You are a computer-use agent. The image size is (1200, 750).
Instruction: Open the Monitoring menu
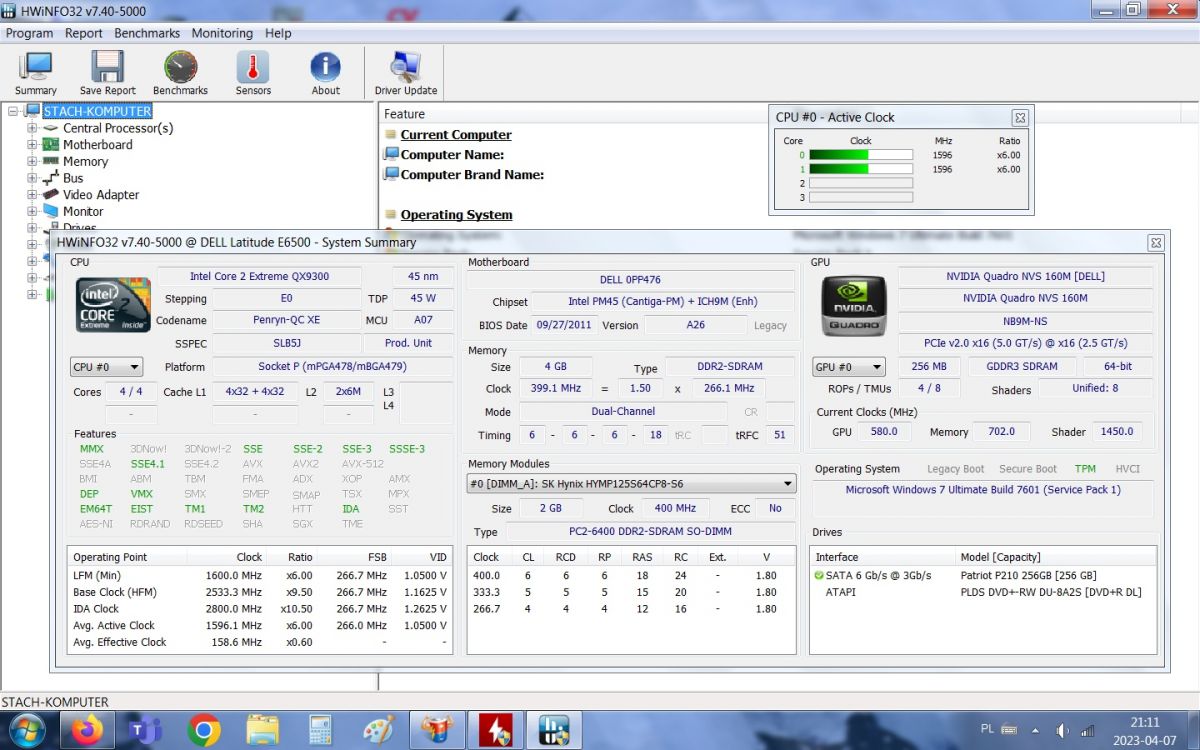[x=222, y=33]
